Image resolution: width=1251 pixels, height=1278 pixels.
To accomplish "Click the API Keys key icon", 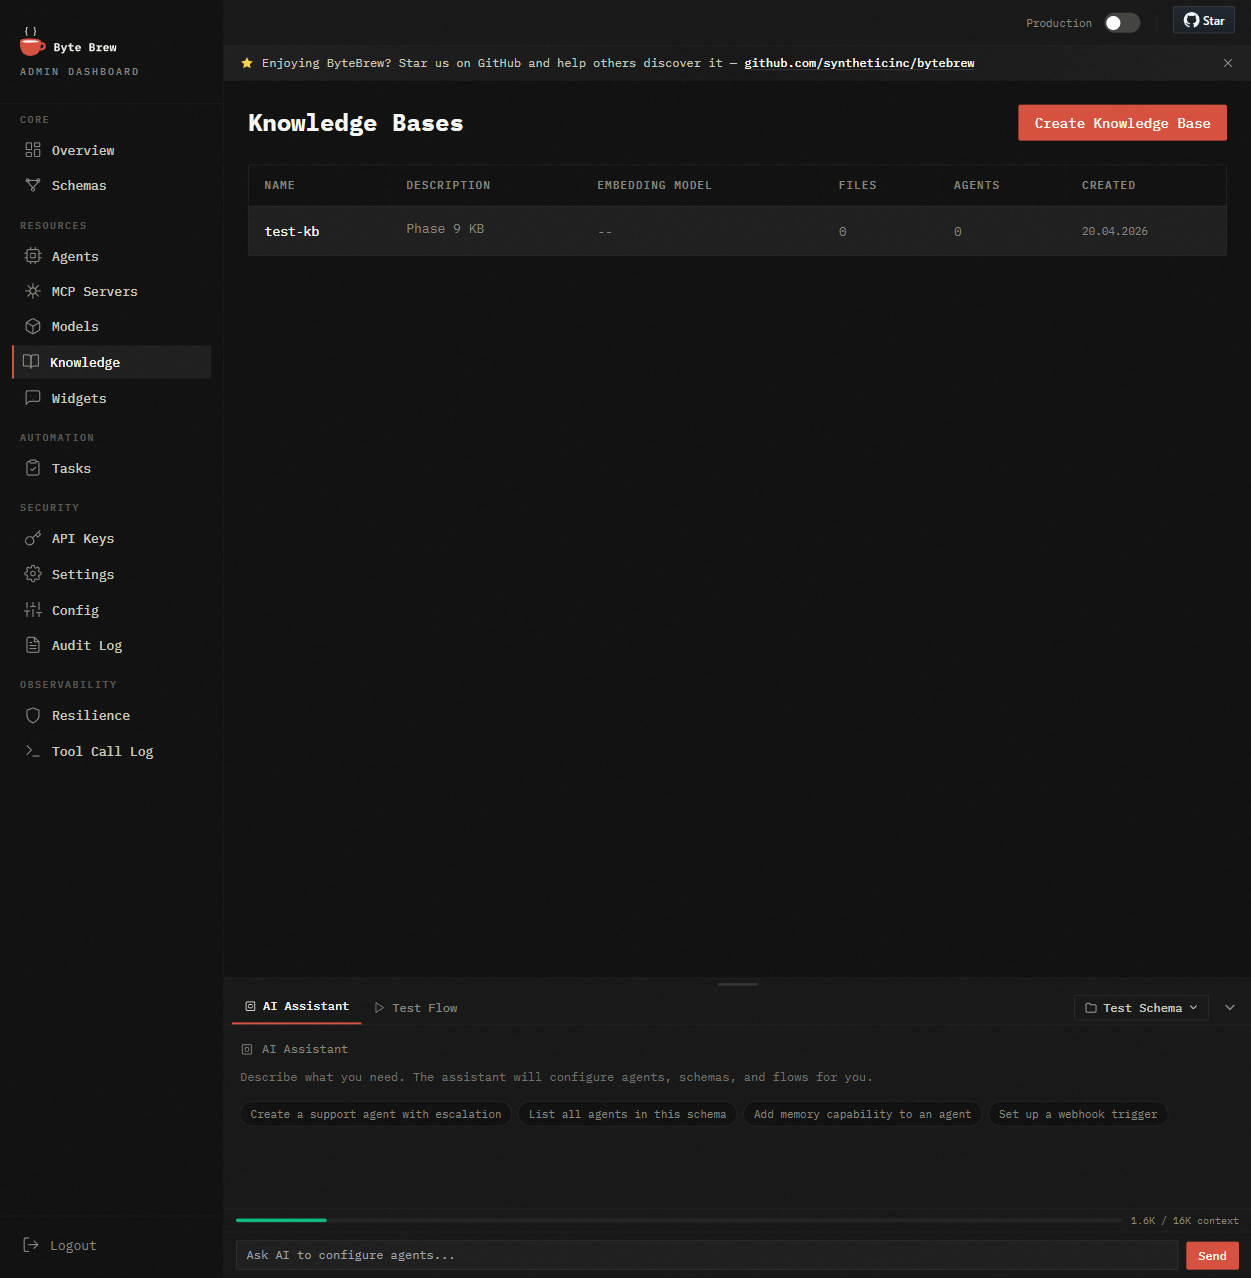I will click(33, 538).
